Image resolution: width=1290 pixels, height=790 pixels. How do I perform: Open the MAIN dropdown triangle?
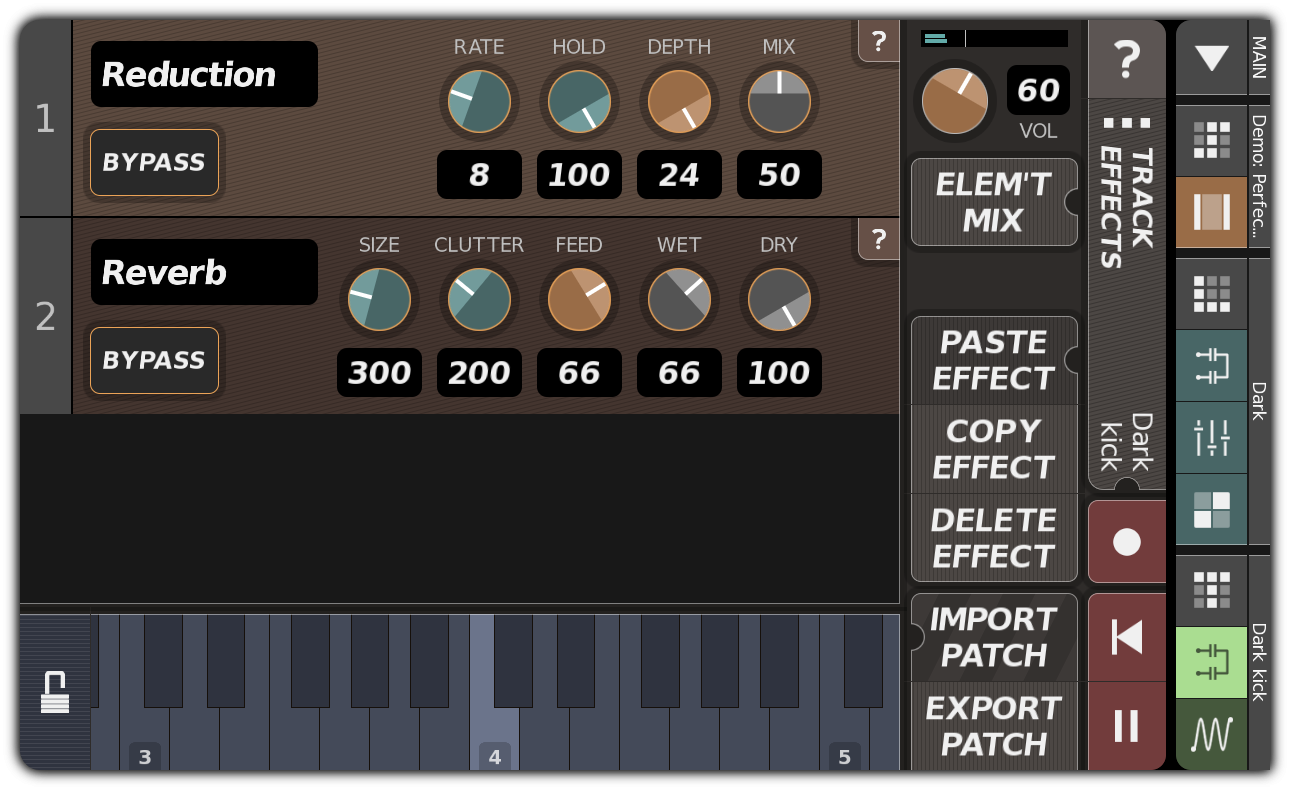pos(1211,58)
